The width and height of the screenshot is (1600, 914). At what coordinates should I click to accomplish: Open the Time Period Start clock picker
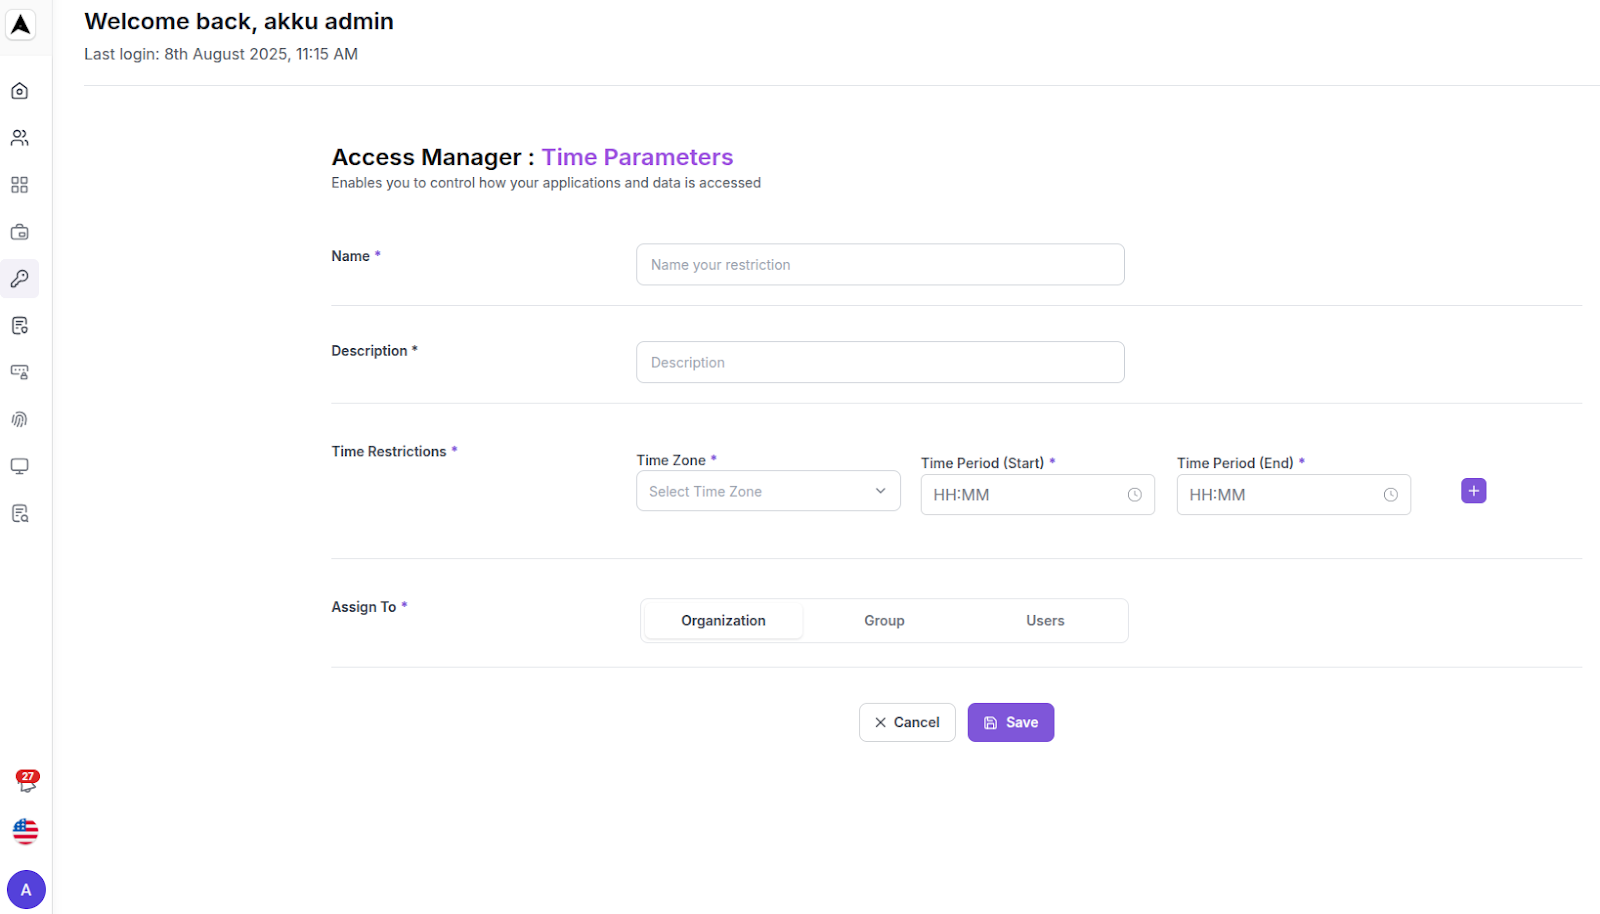click(1135, 494)
